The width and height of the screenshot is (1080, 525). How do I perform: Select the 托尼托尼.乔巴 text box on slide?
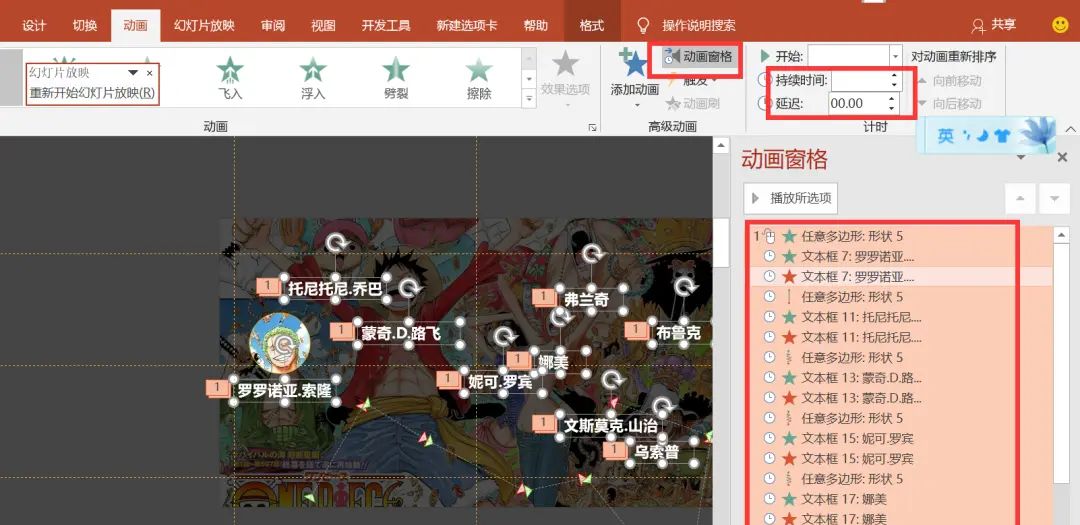[335, 289]
